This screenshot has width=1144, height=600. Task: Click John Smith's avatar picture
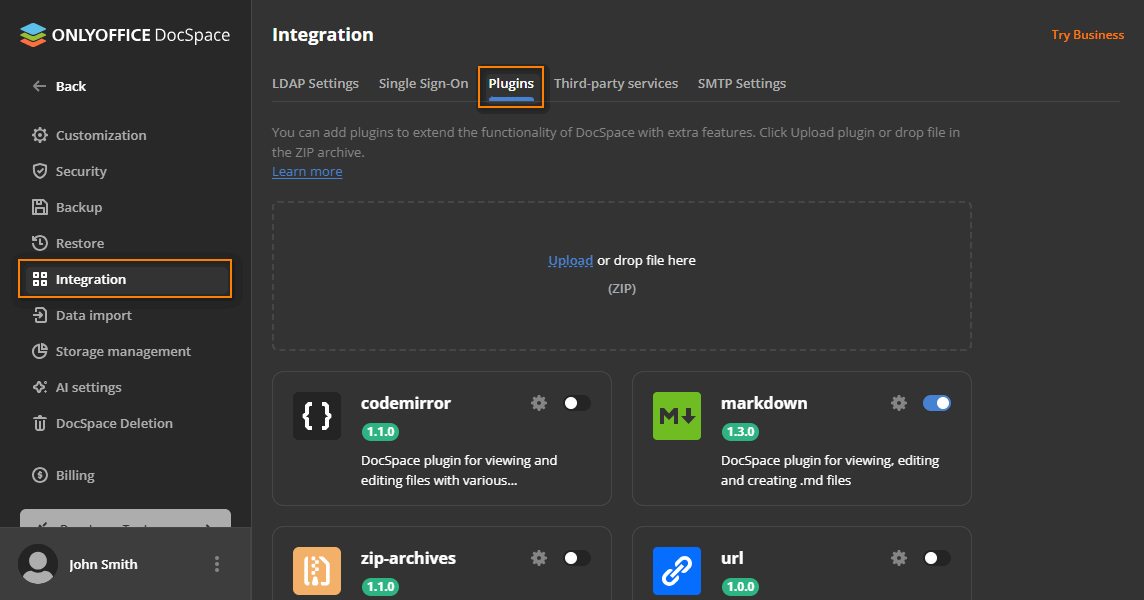(38, 564)
